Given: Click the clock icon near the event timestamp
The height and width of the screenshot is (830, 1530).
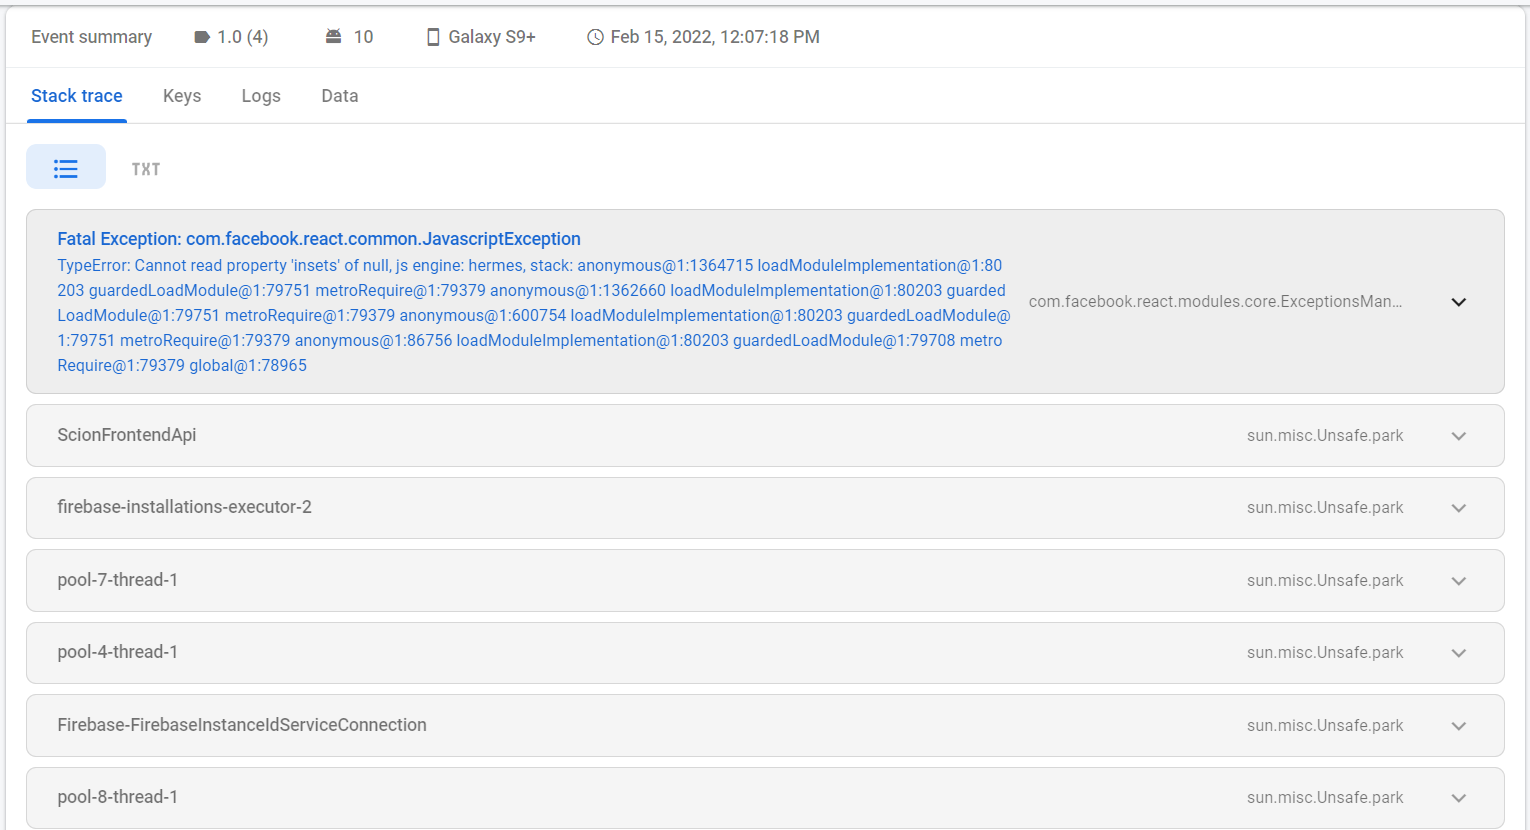Looking at the screenshot, I should pyautogui.click(x=595, y=36).
